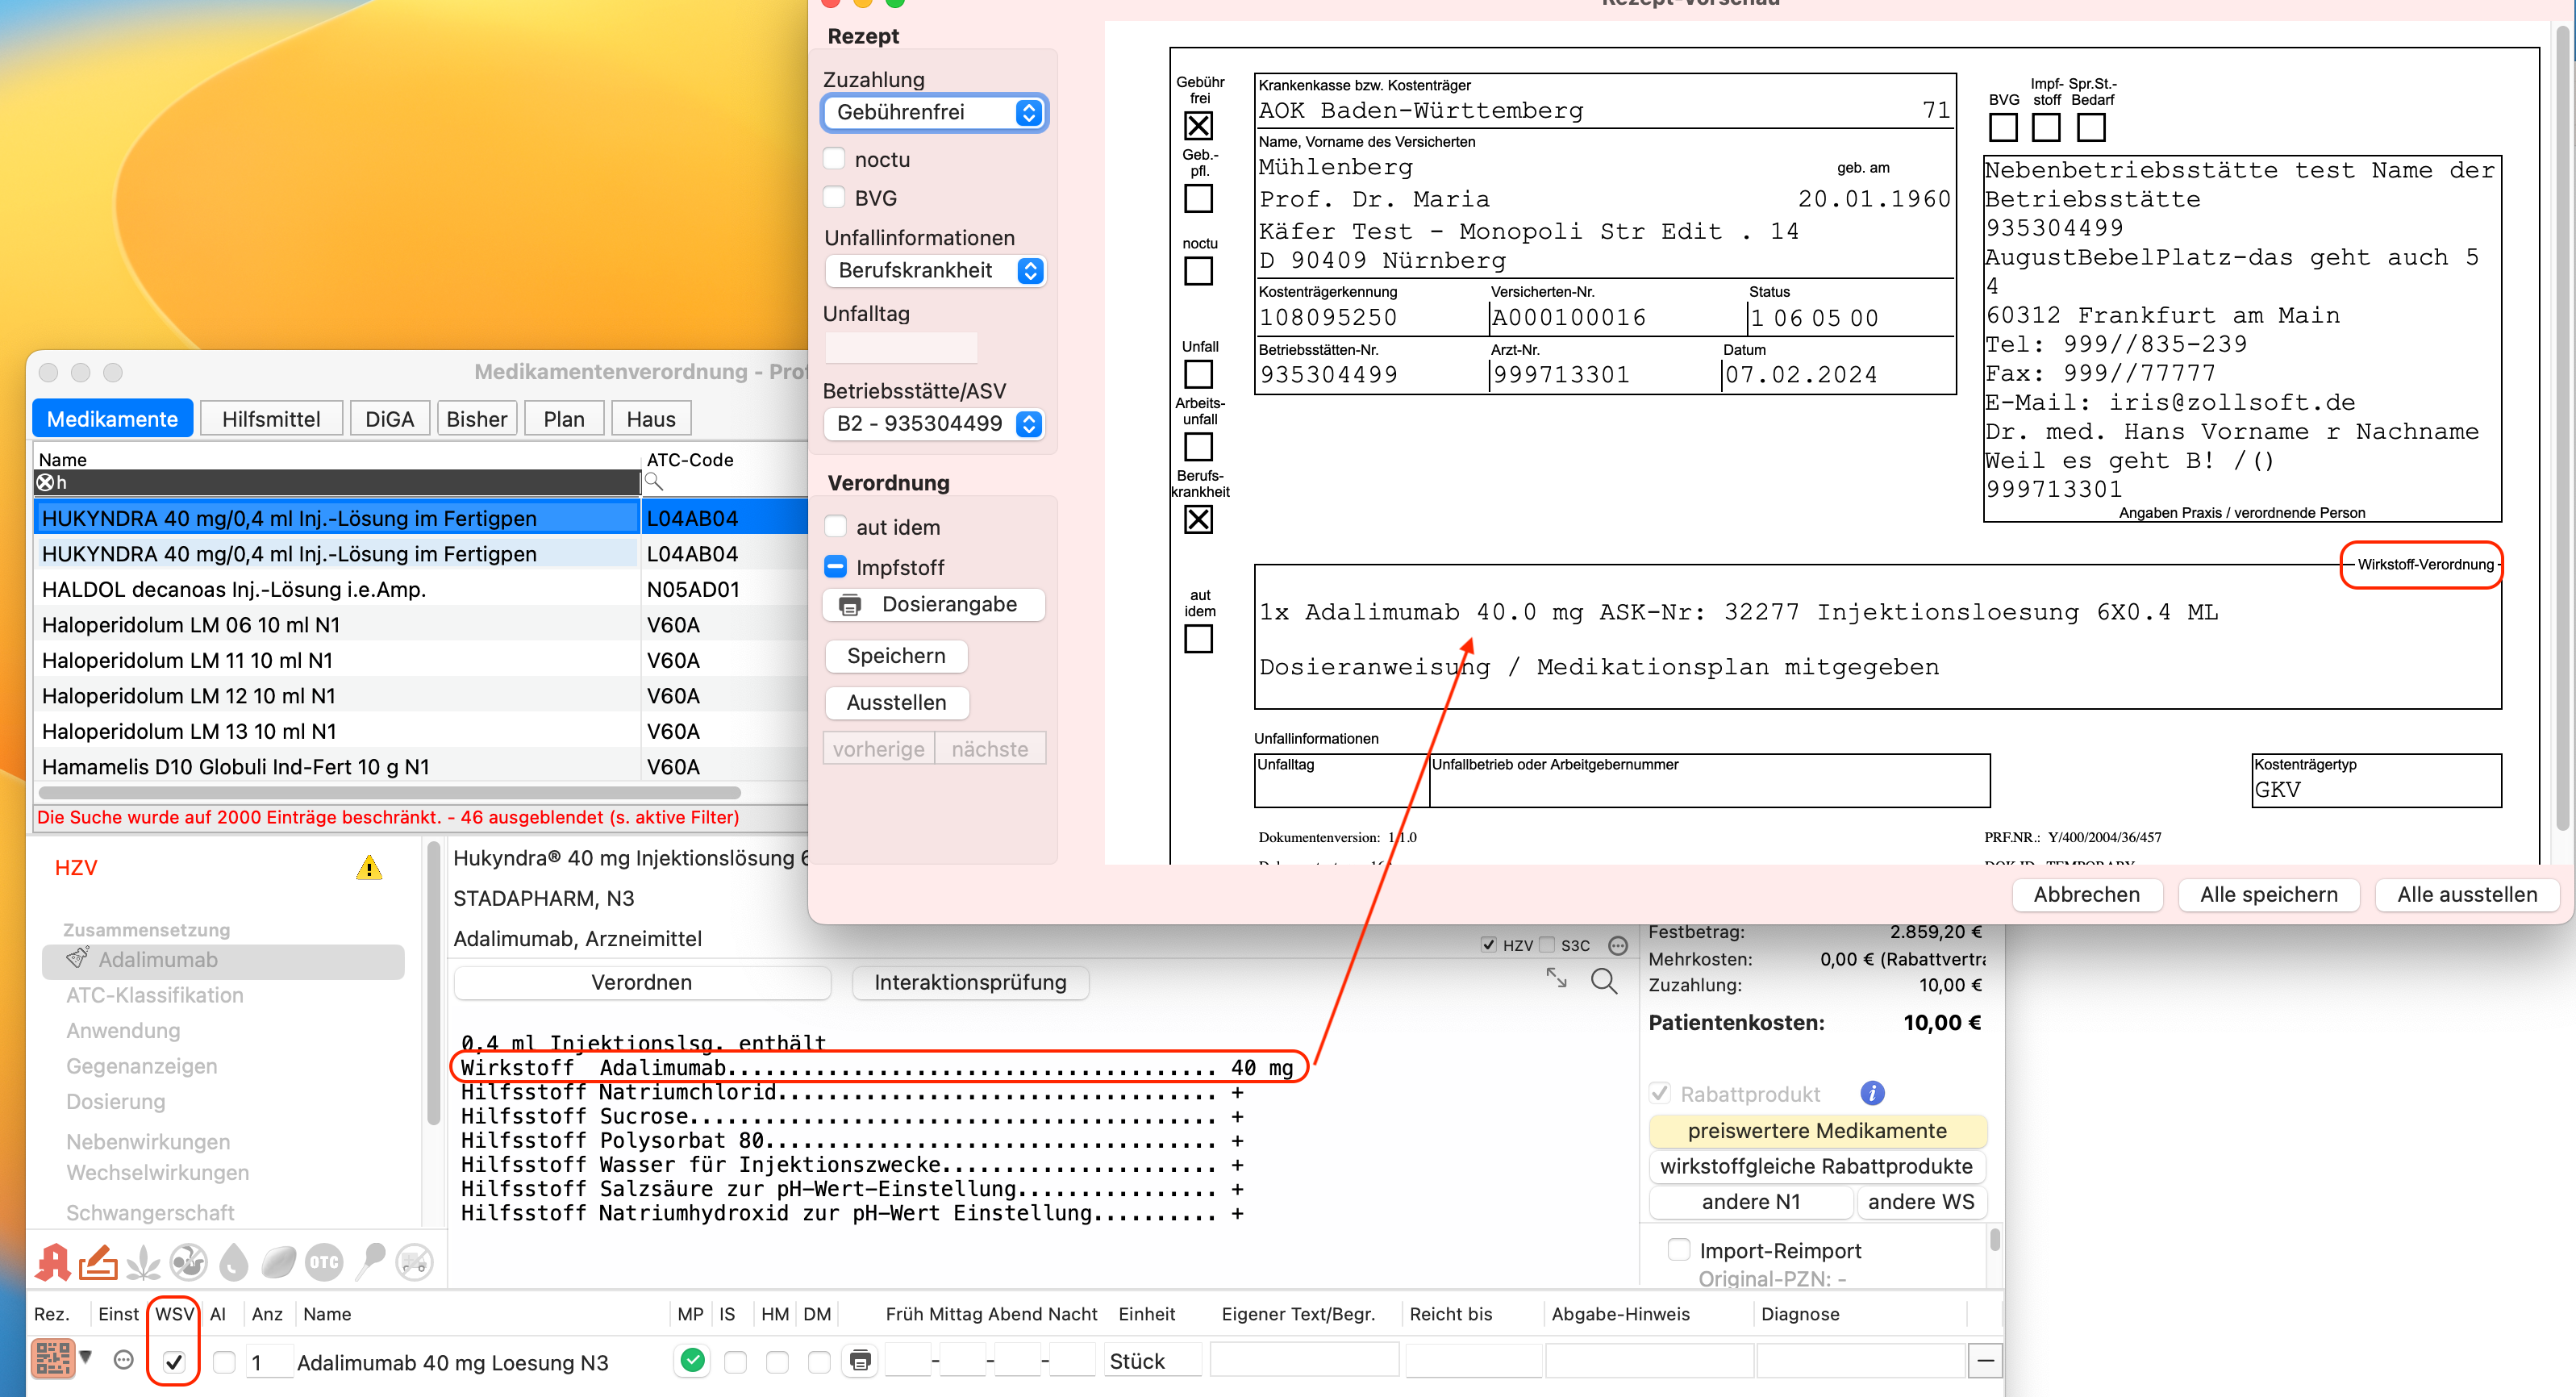Open the Berufskrankheit accident info dropdown
Image resolution: width=2576 pixels, height=1397 pixels.
pyautogui.click(x=935, y=270)
